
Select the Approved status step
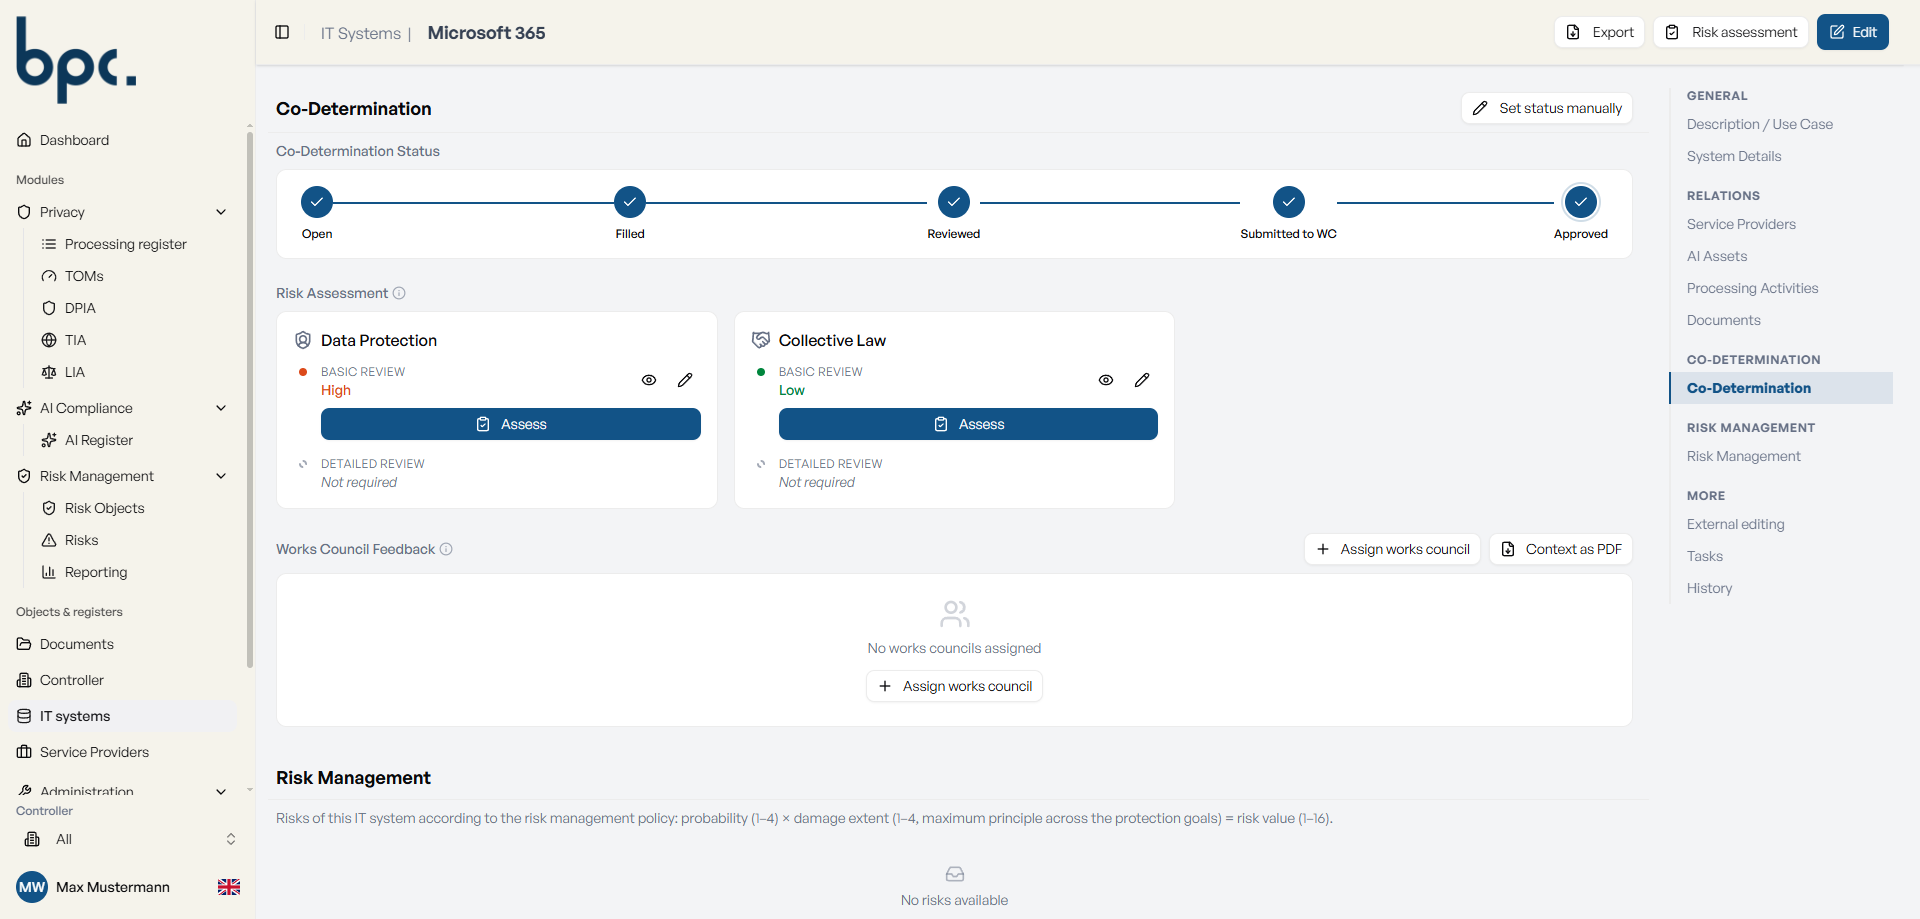pos(1580,202)
